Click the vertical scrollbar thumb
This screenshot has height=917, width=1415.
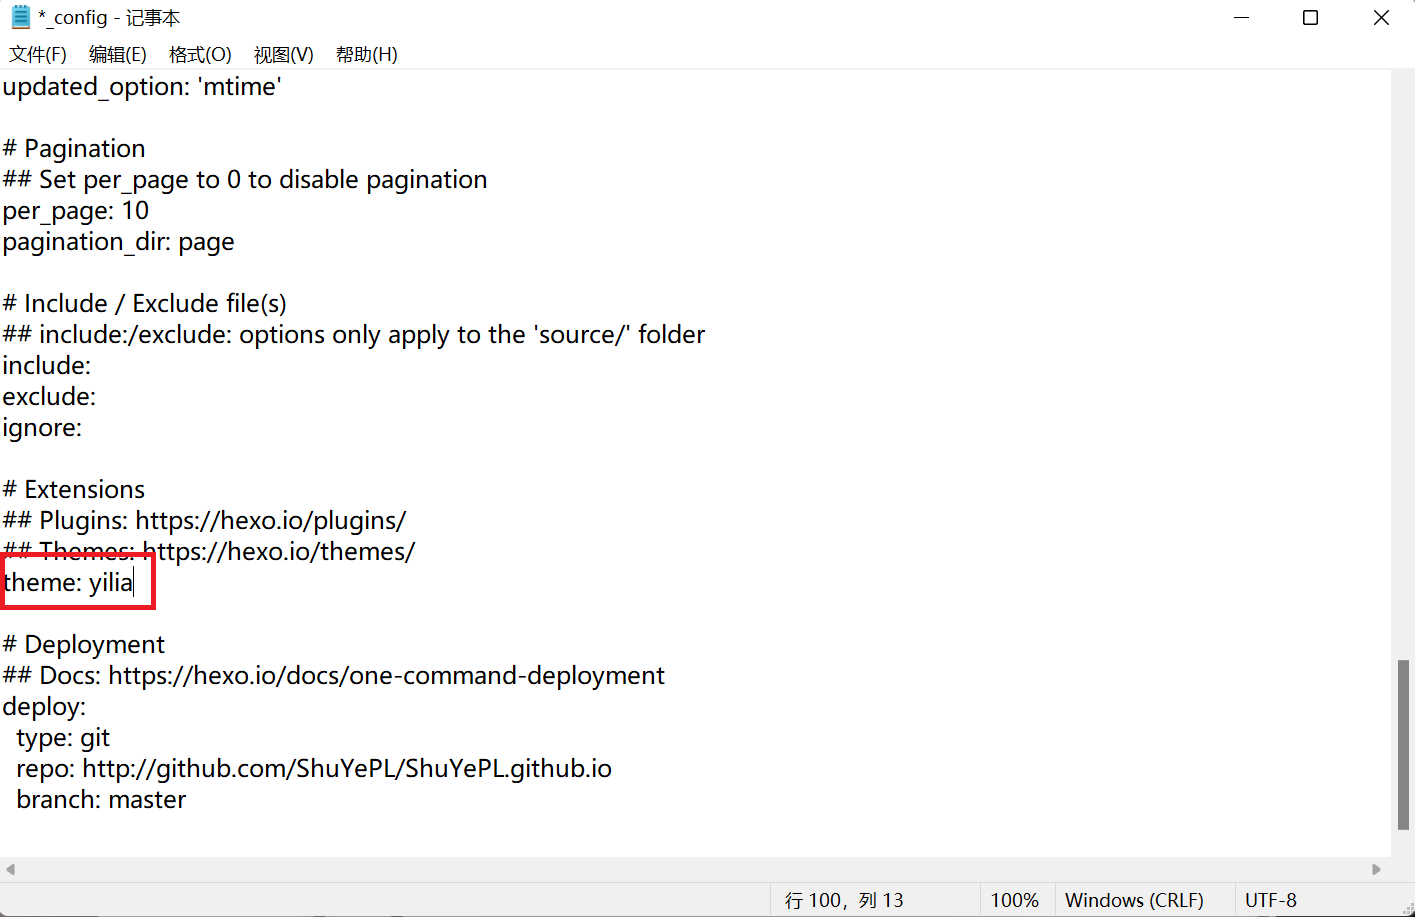1403,744
